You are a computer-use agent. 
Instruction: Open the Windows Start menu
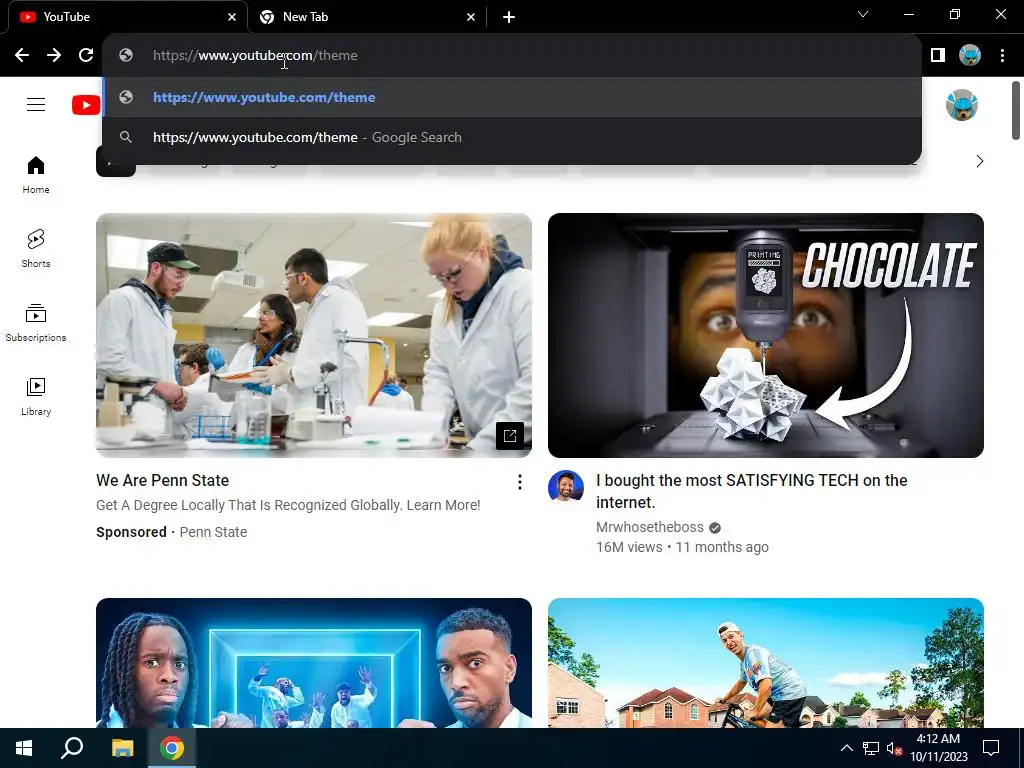click(24, 748)
